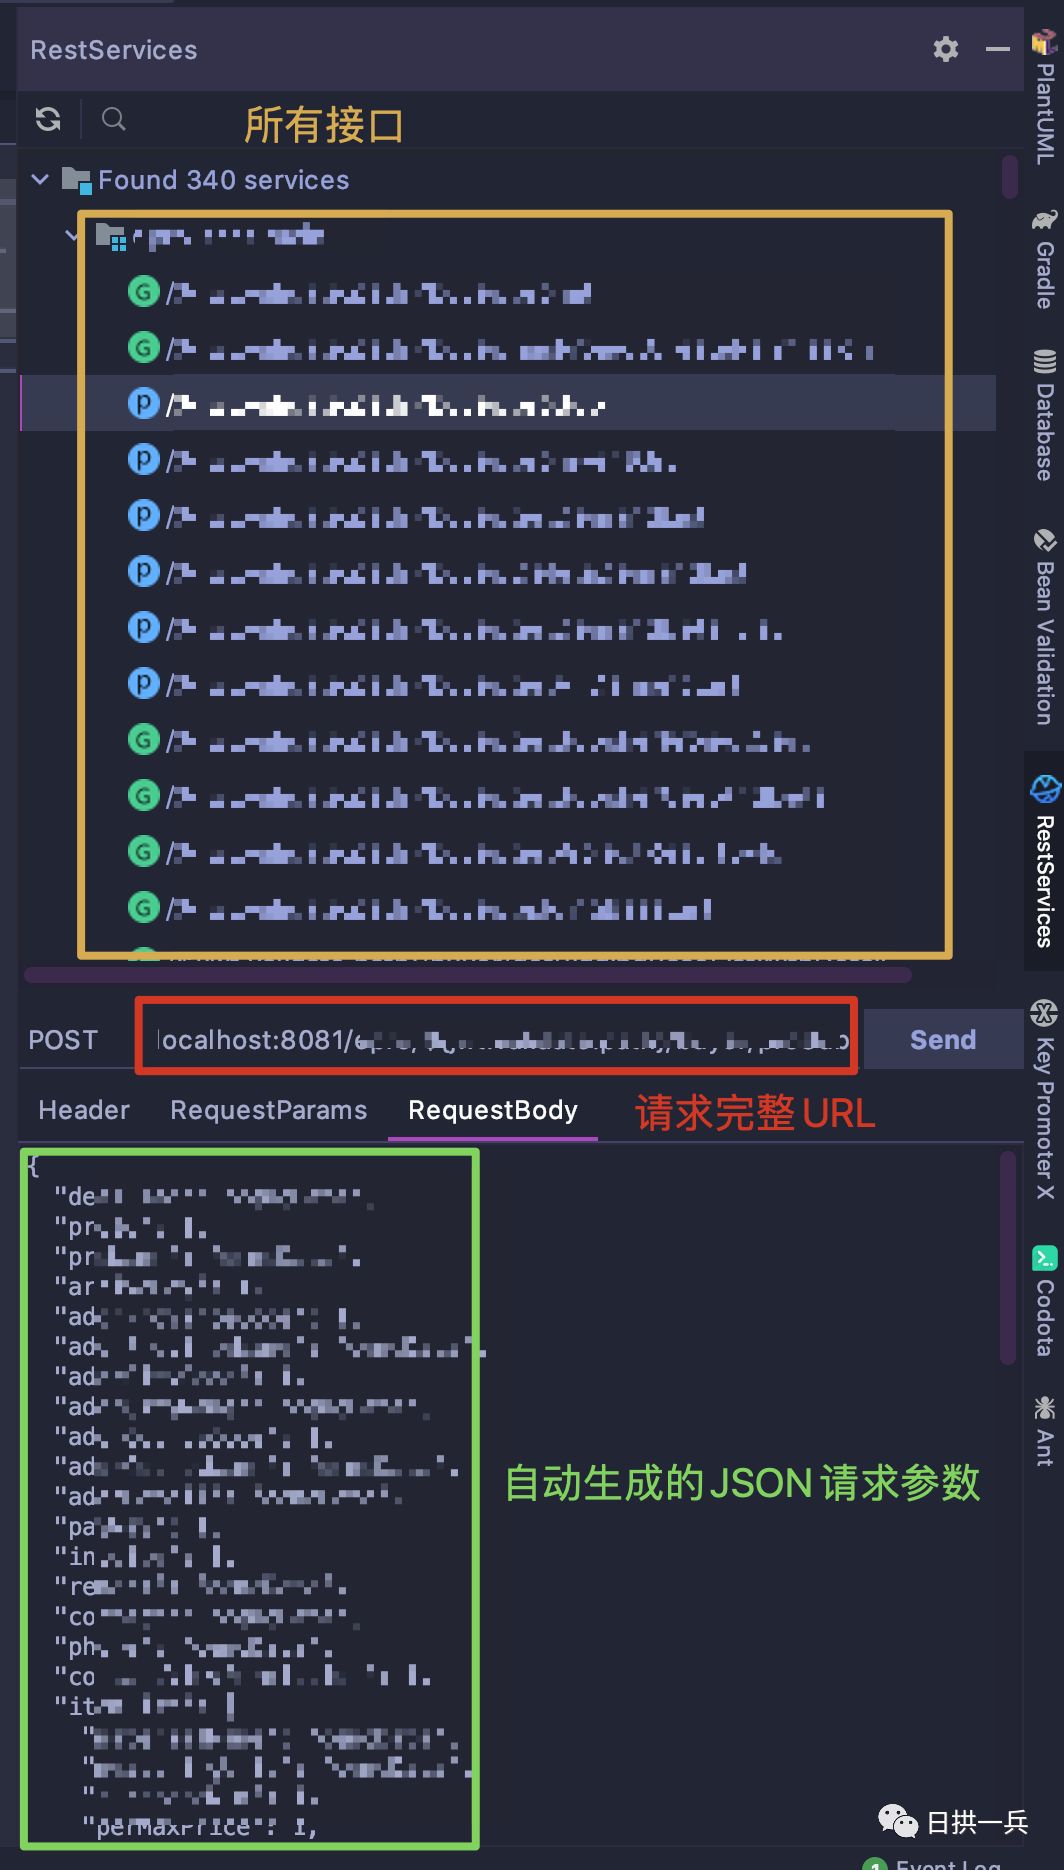Open the Database side tool window
1064x1870 pixels.
point(1045,414)
